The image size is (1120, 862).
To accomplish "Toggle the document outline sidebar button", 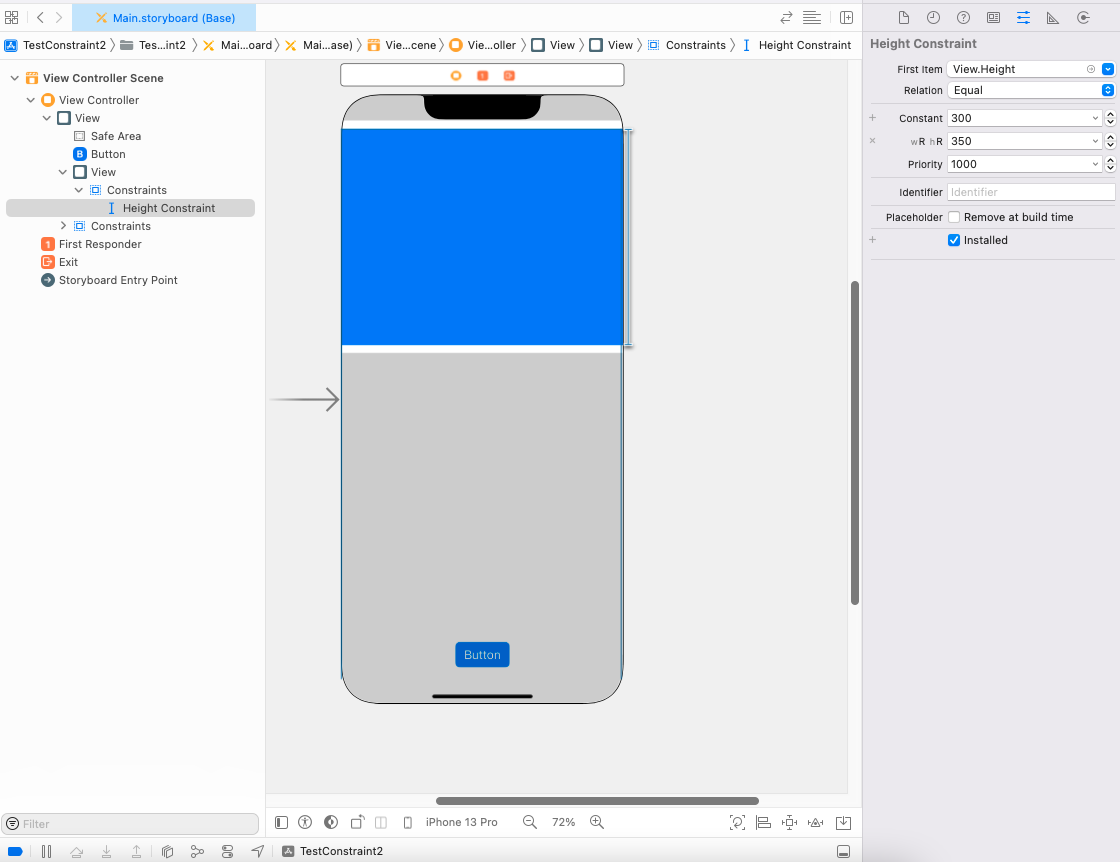I will [x=281, y=822].
